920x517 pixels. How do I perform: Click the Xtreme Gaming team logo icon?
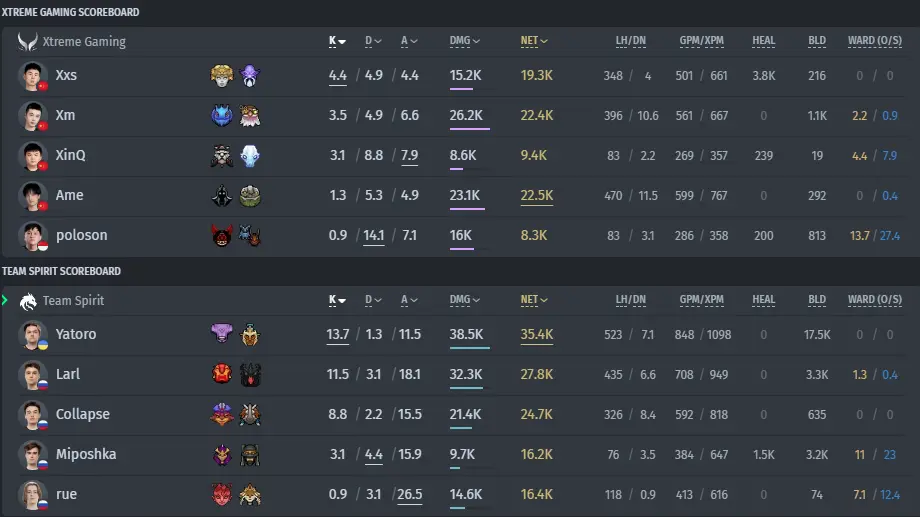click(27, 42)
